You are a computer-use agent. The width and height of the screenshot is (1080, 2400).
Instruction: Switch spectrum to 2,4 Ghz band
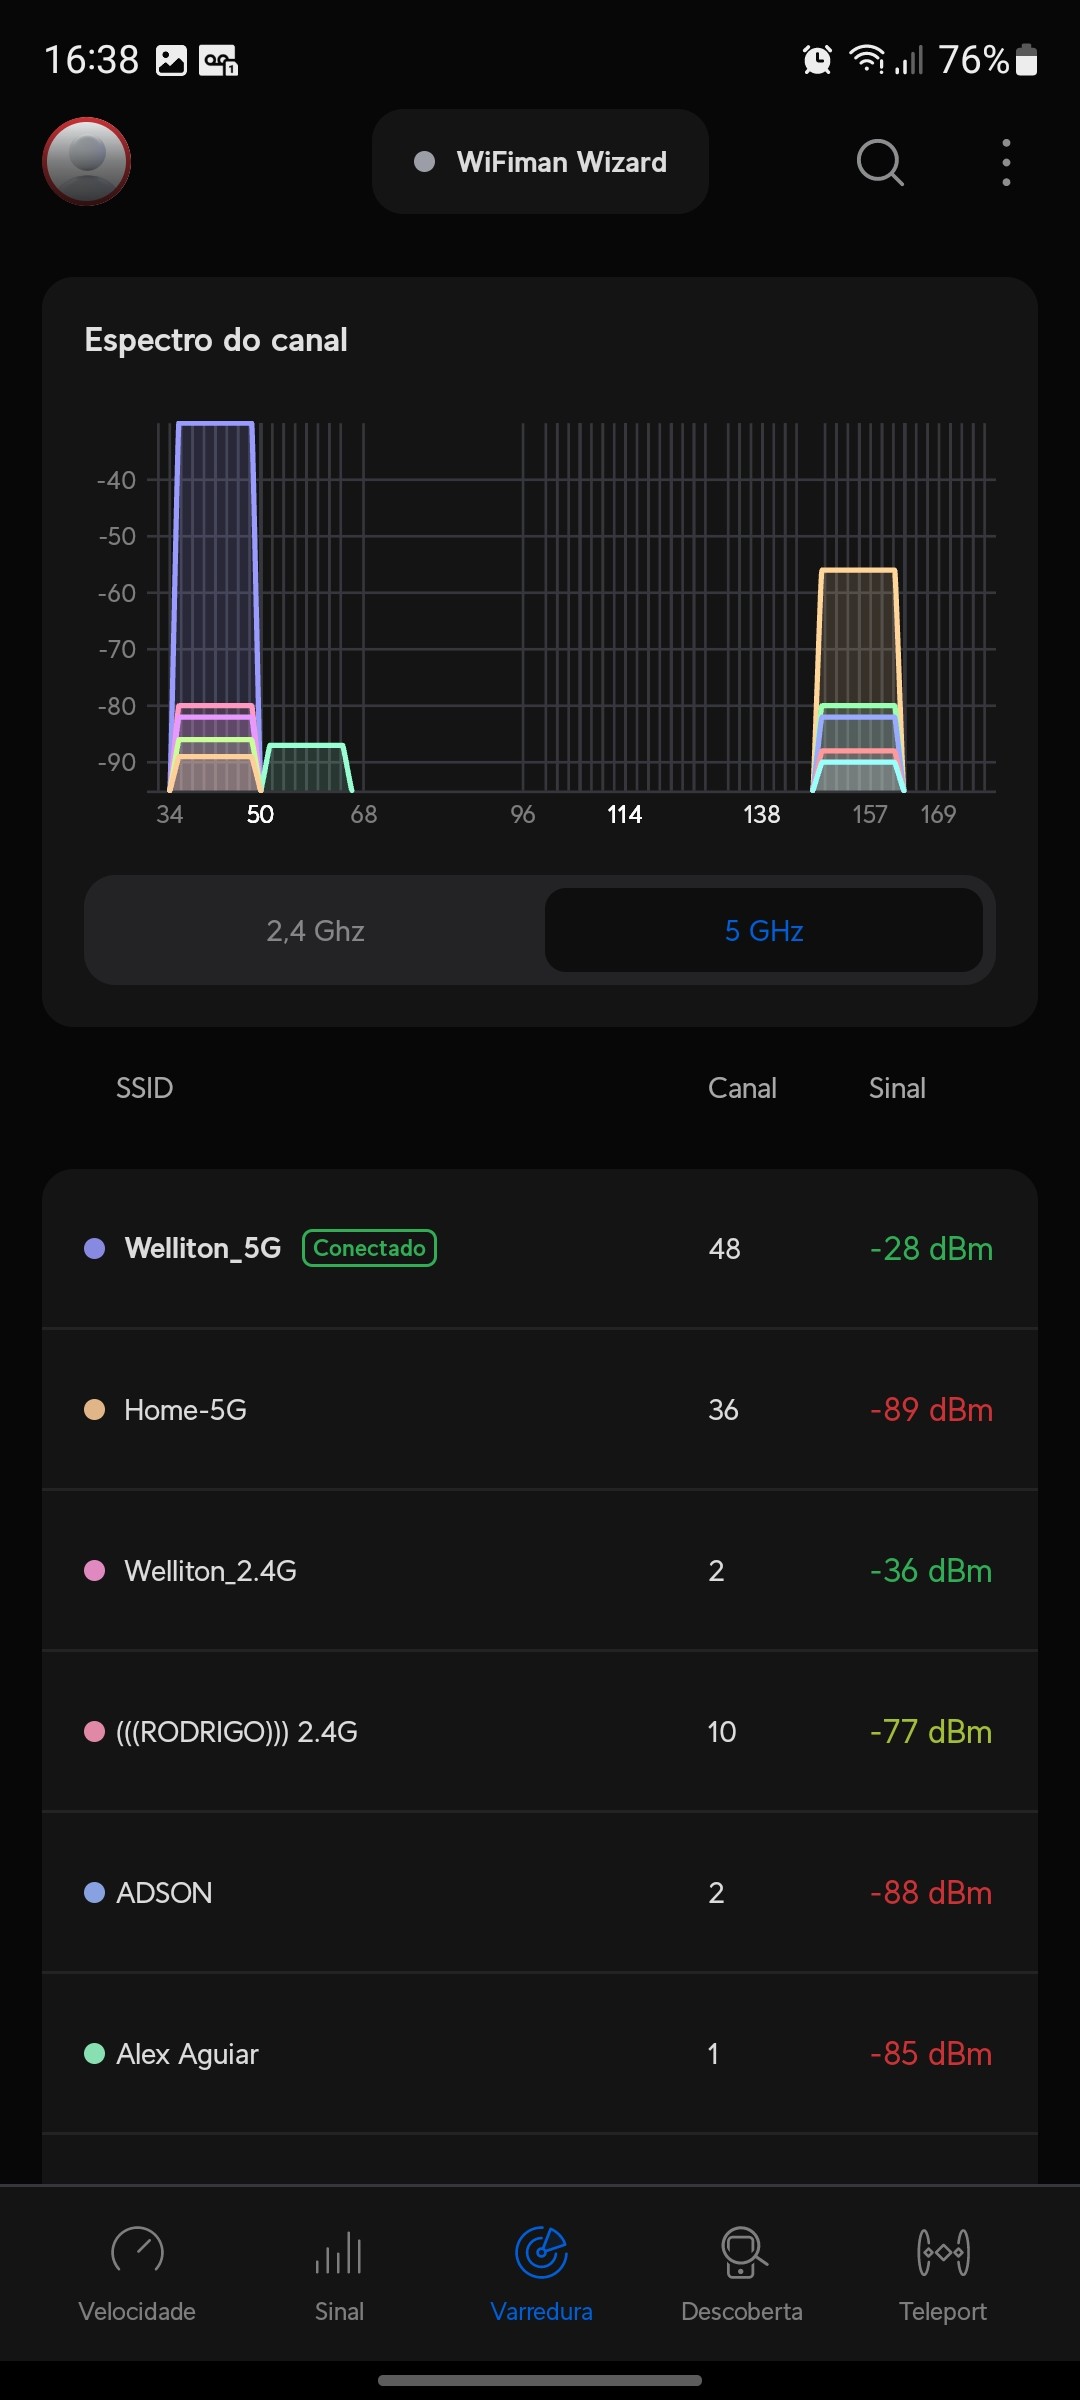pos(315,931)
